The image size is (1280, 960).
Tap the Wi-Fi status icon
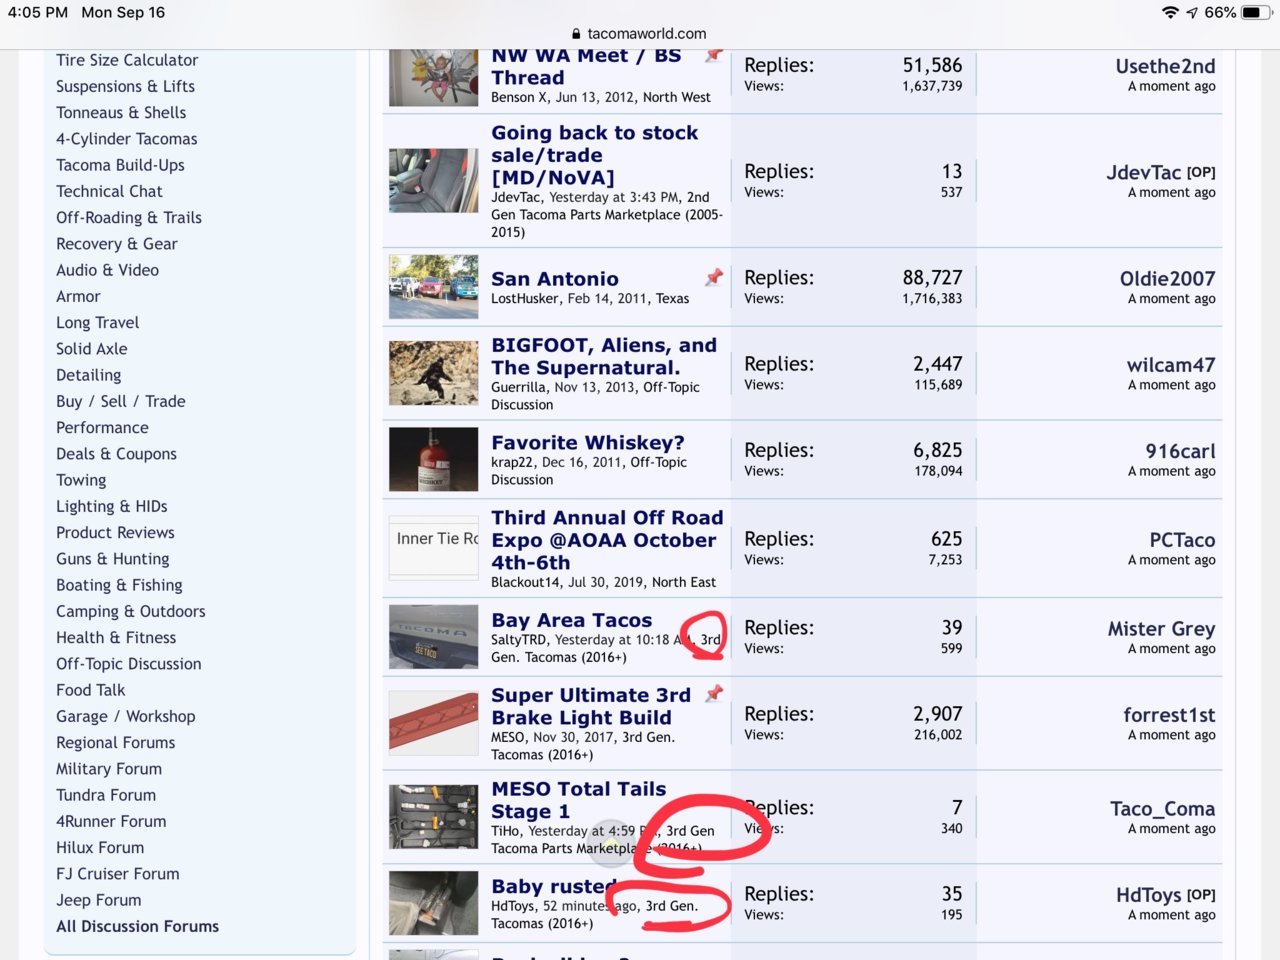pyautogui.click(x=1169, y=13)
